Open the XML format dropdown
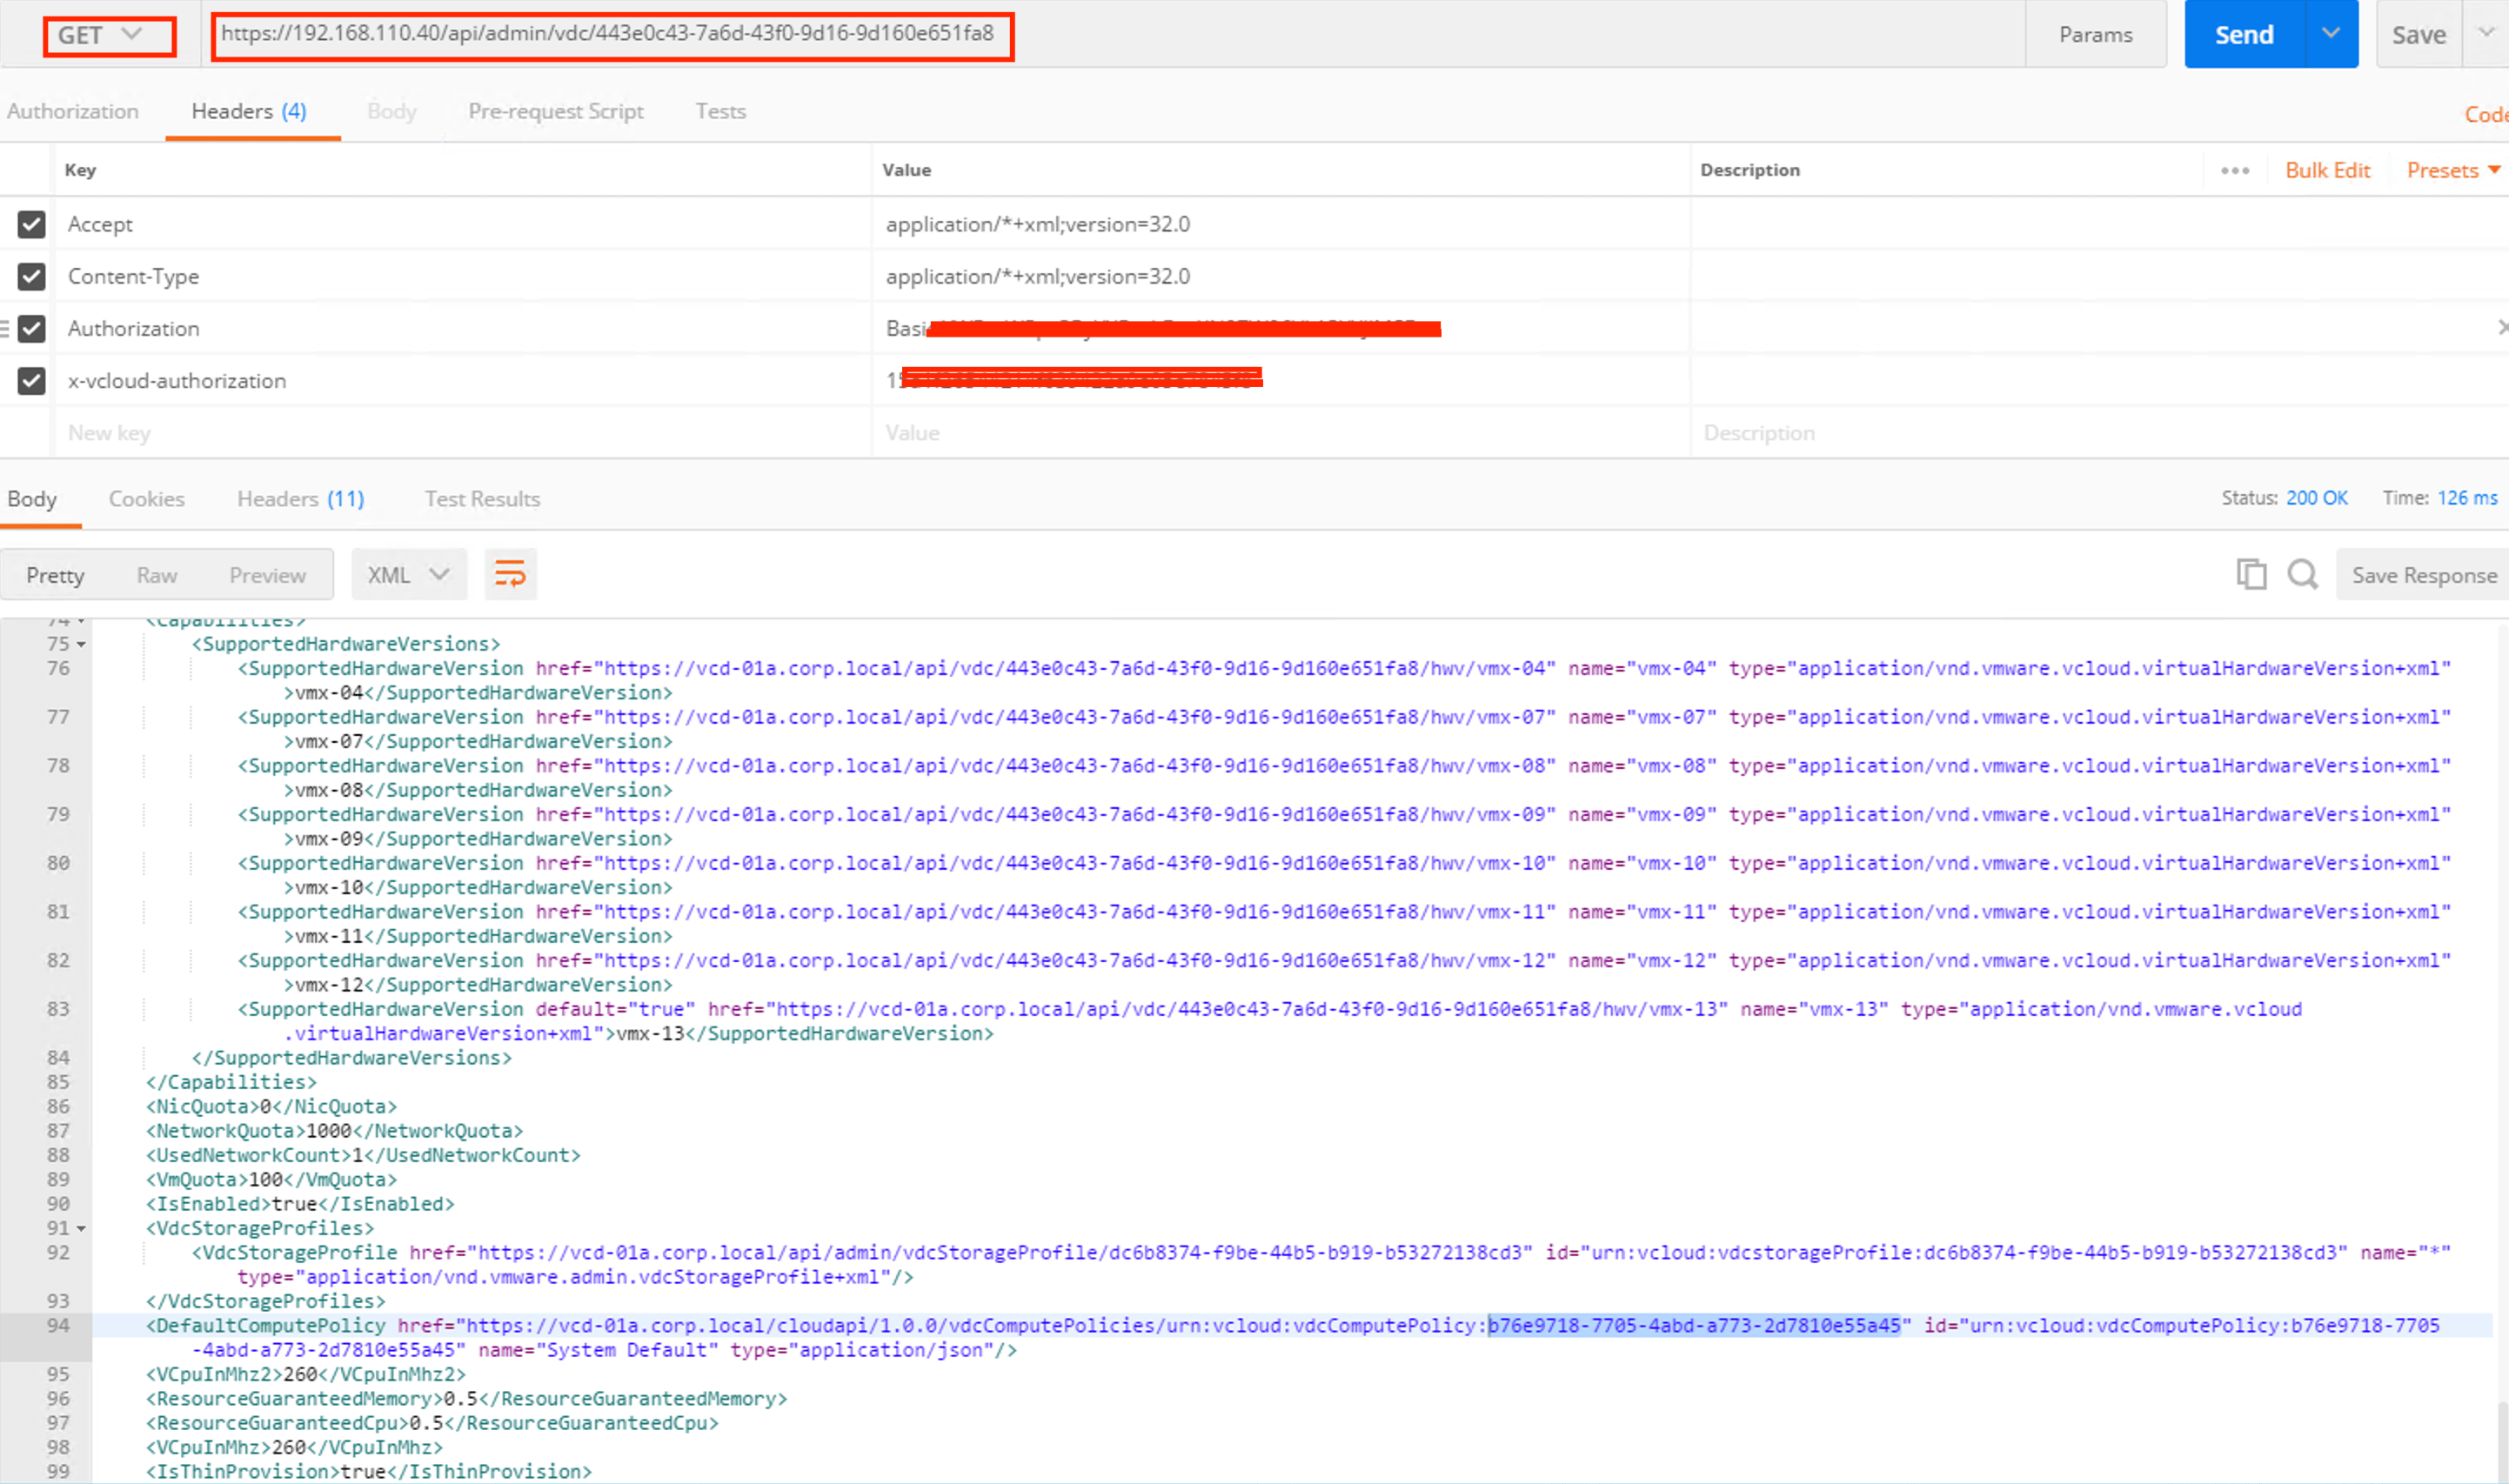The width and height of the screenshot is (2509, 1484). pyautogui.click(x=408, y=575)
